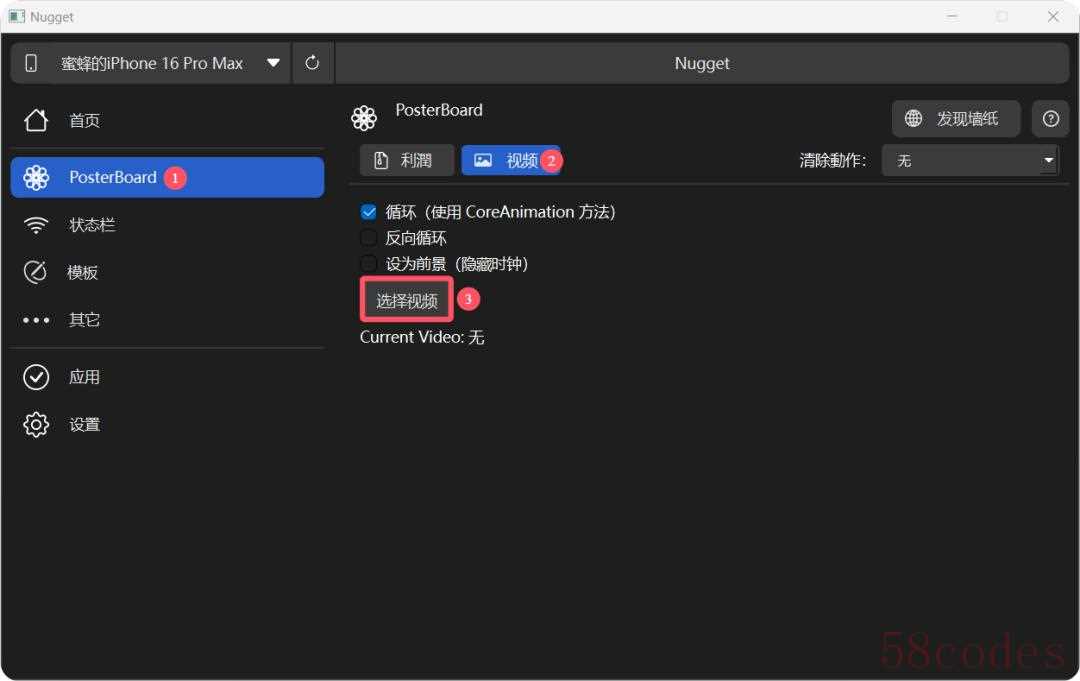Screen dimensions: 1080x681
Task: Uncheck the 循环 CoreAnimation checkbox
Action: coord(369,212)
